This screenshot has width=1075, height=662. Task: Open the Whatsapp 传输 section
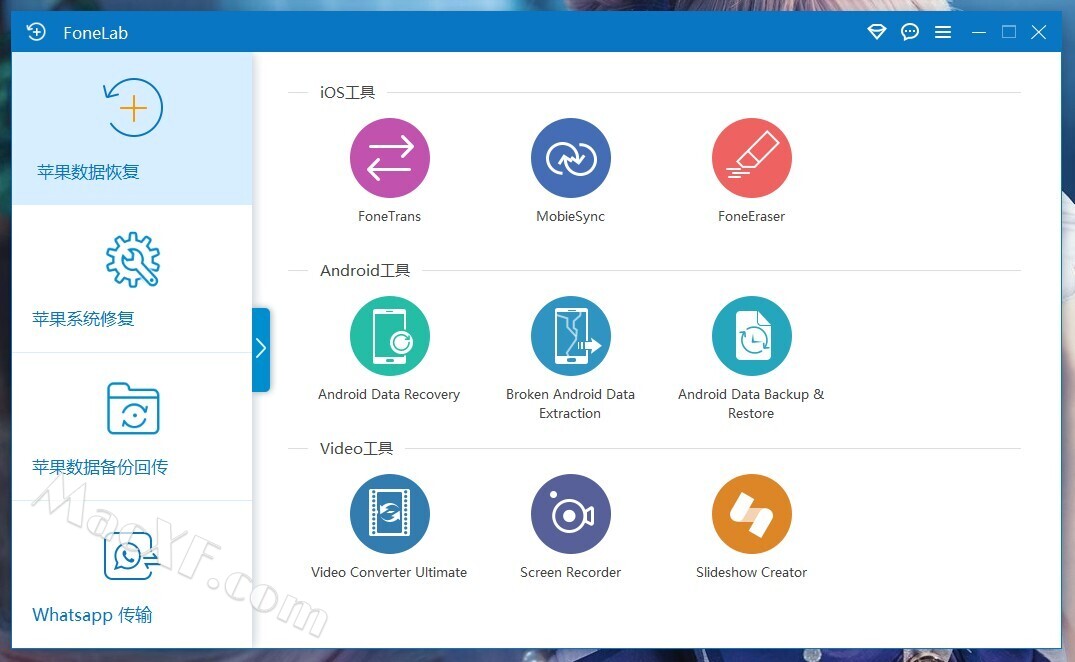click(132, 575)
